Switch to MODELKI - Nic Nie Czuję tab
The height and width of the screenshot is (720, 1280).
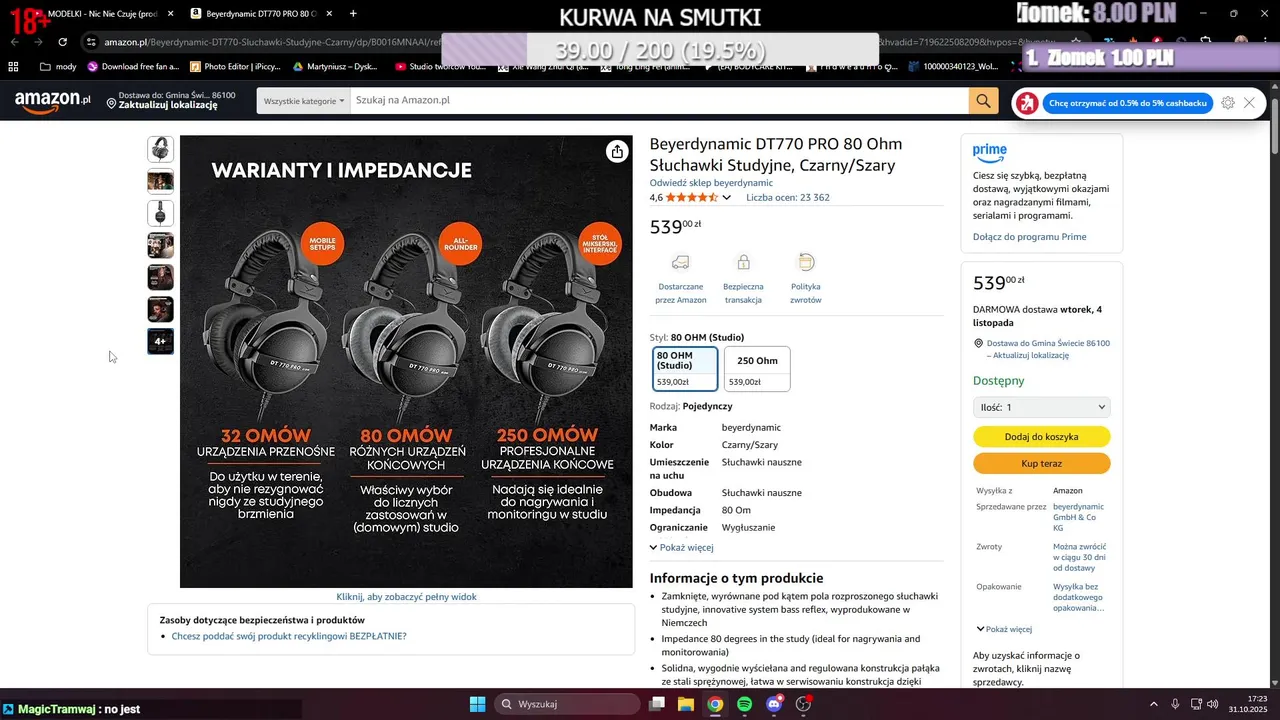click(103, 14)
